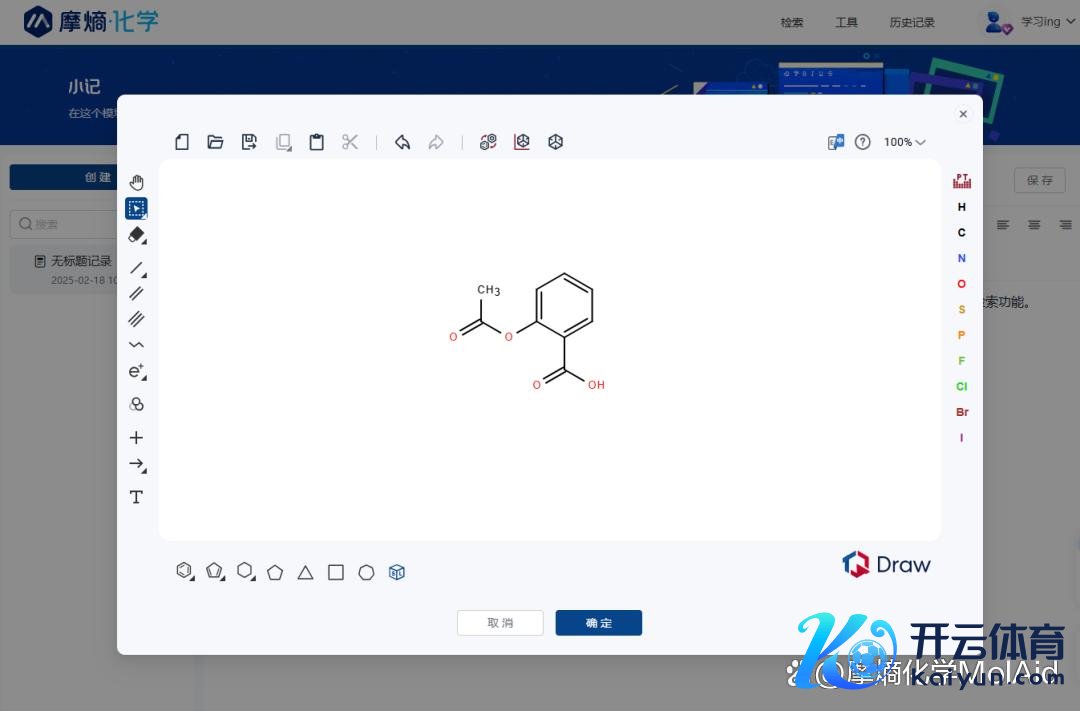Select the red oxygen O atom
Screen dimensions: 1080x711
(x=962, y=284)
